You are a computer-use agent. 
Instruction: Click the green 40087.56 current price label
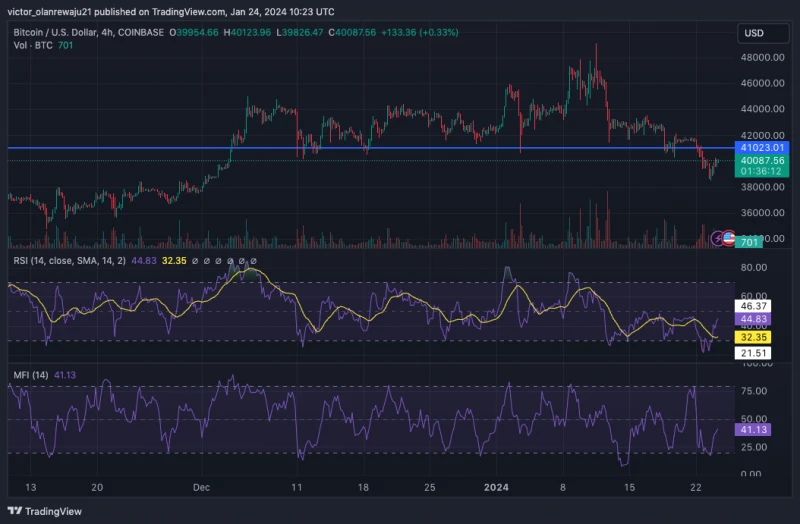point(760,160)
